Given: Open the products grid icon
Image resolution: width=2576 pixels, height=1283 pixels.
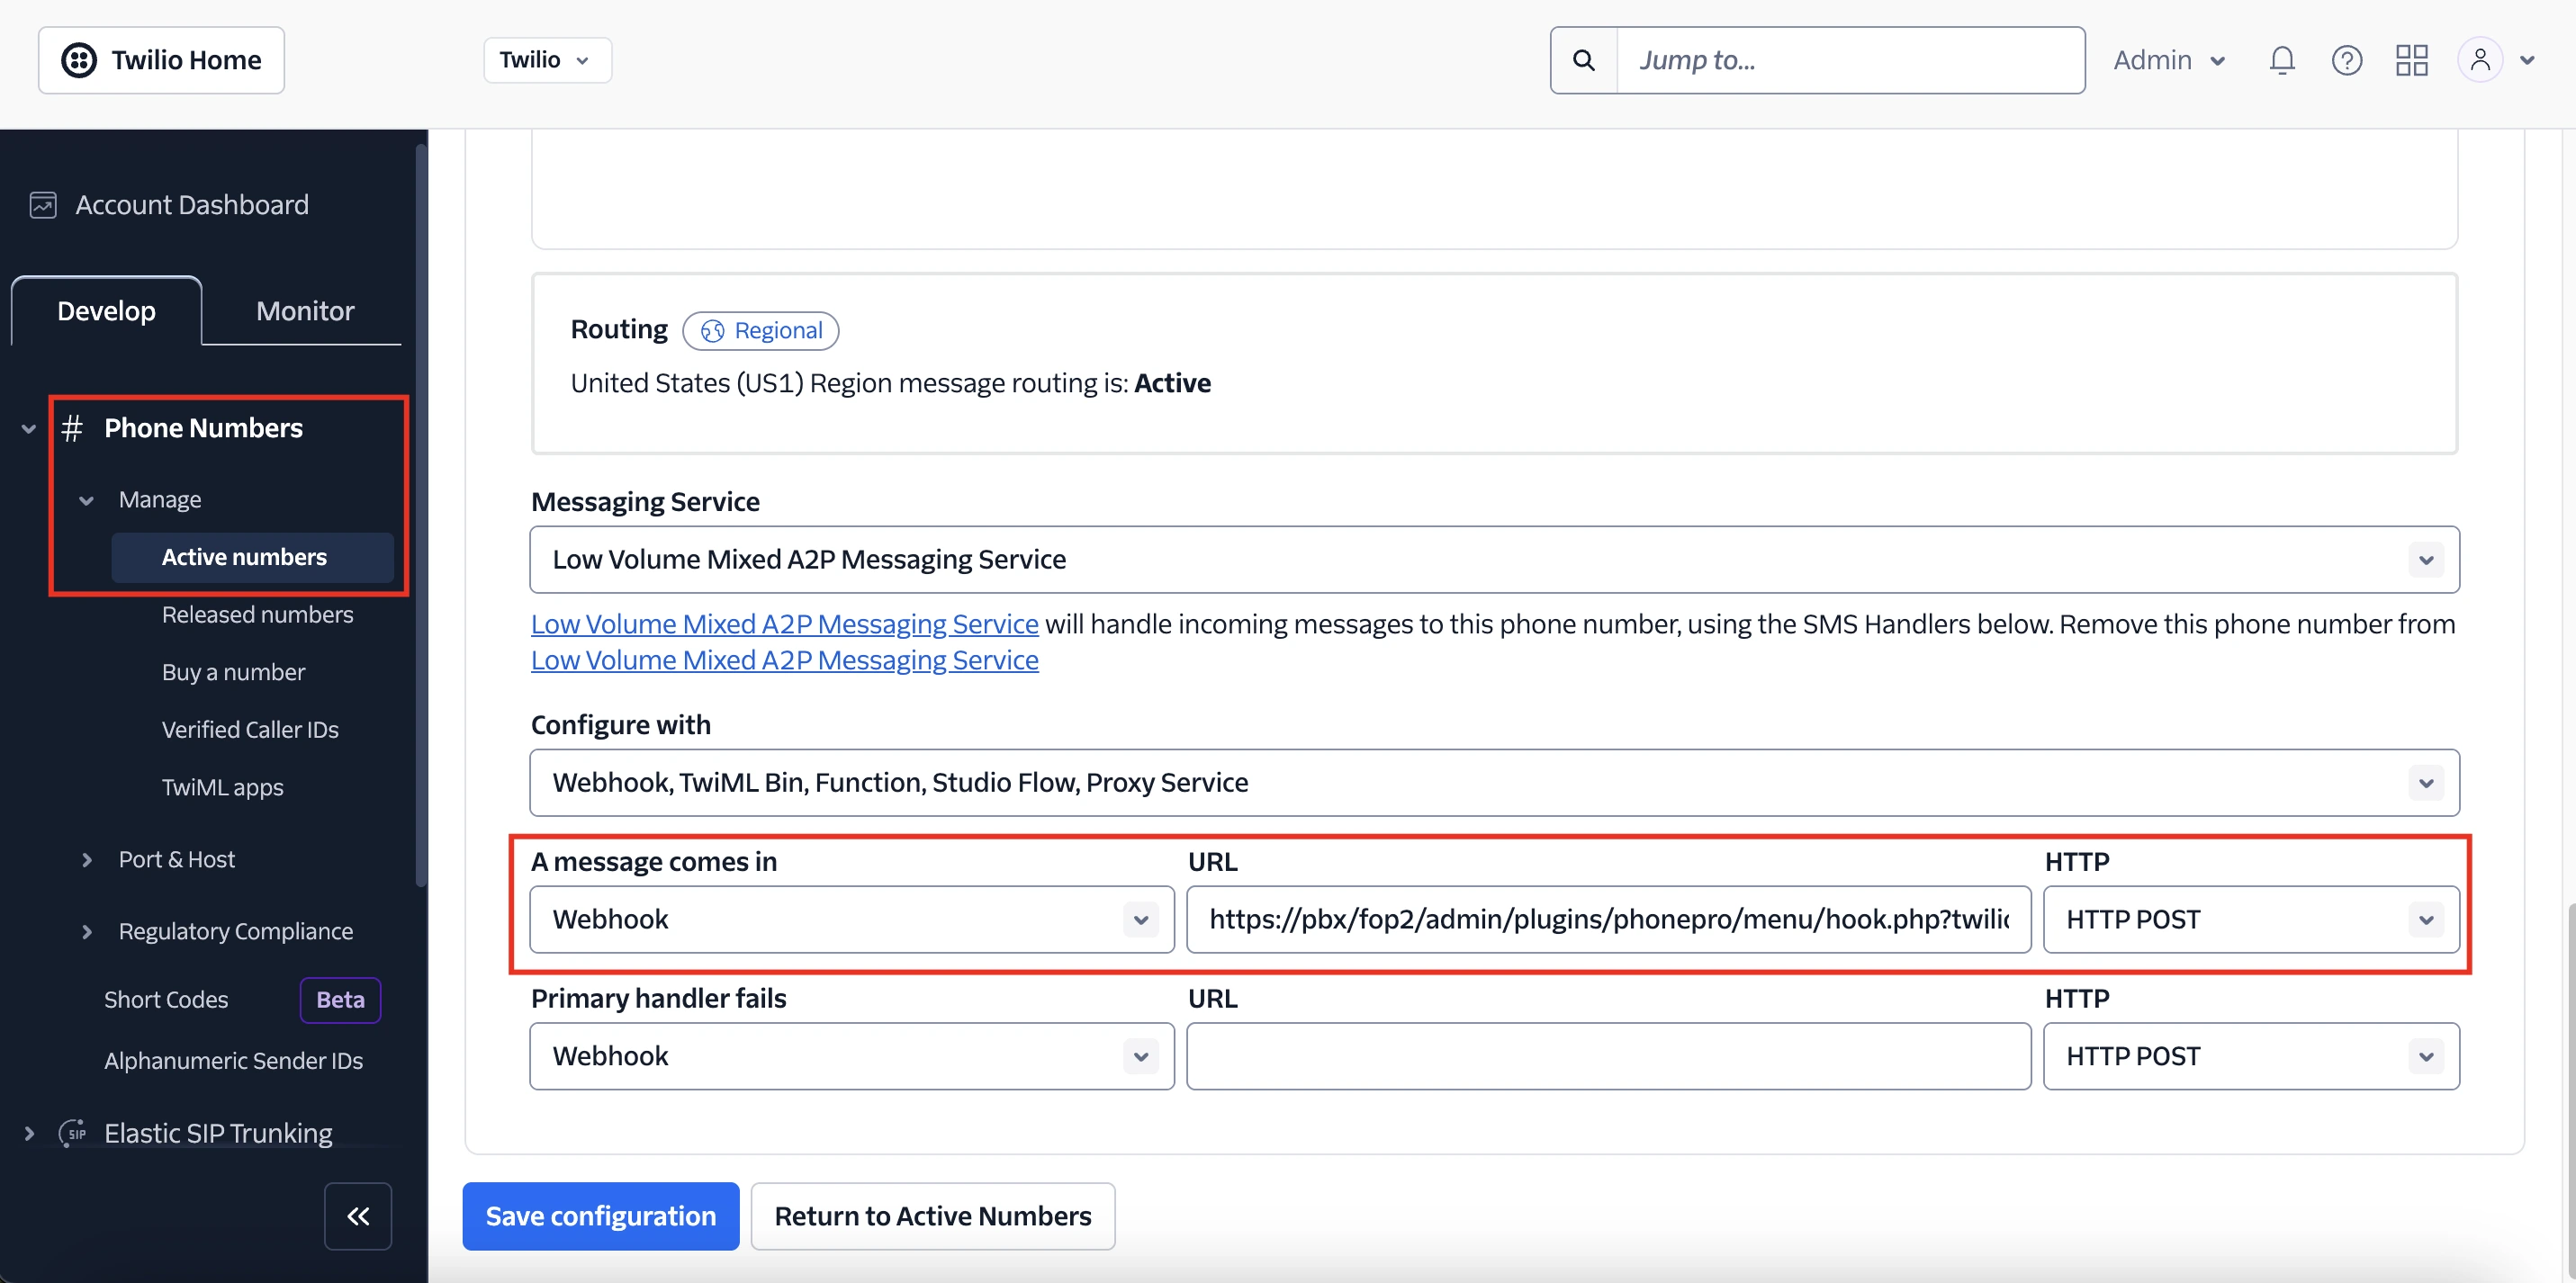Looking at the screenshot, I should (2410, 59).
